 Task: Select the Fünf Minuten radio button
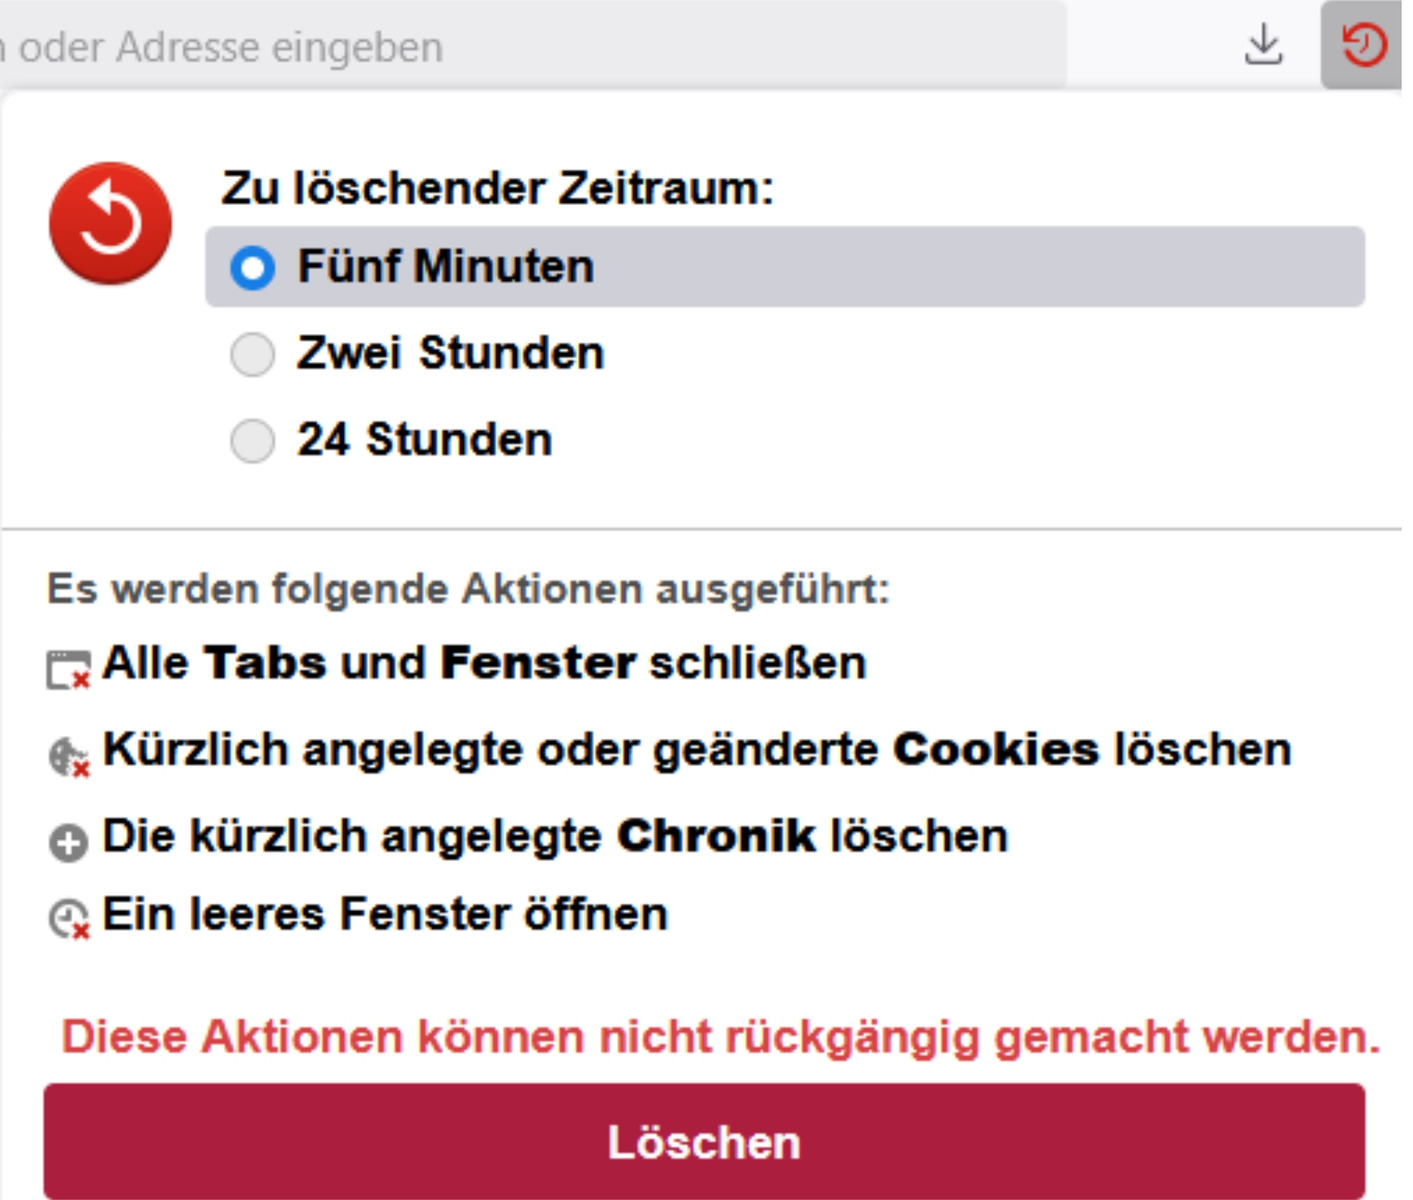coord(252,268)
